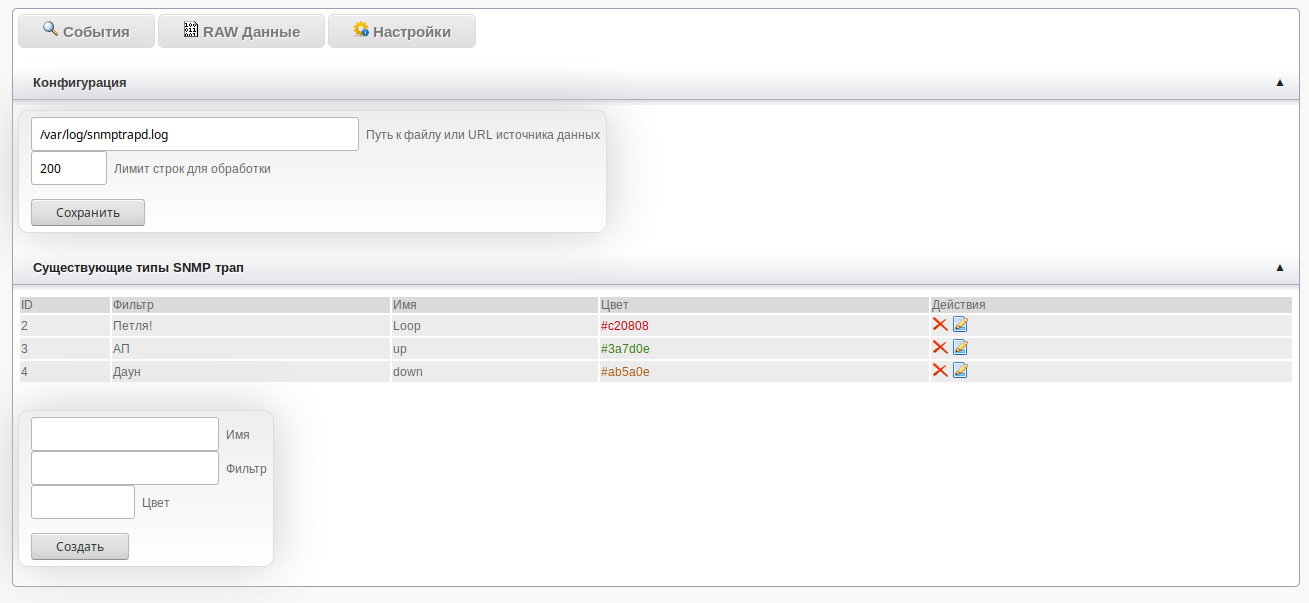This screenshot has width=1309, height=603.
Task: Edit the down trap type
Action: point(960,370)
